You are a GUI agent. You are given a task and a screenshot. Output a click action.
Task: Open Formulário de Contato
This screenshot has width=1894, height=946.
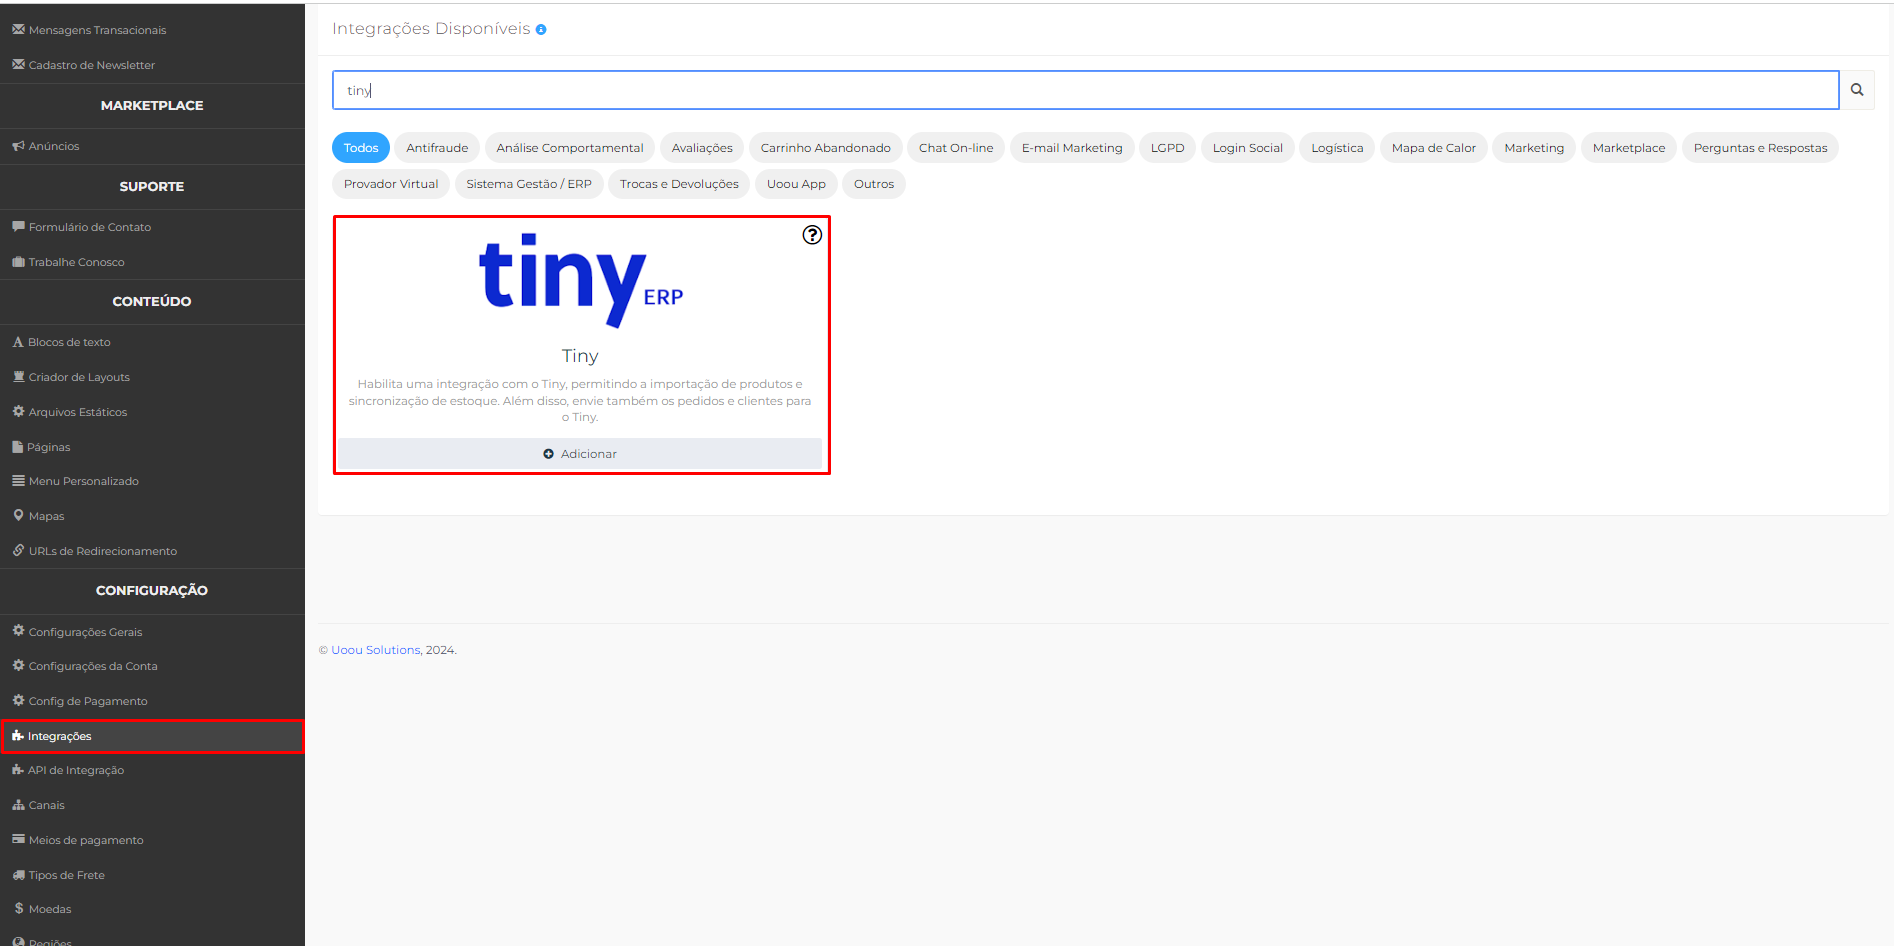click(152, 227)
